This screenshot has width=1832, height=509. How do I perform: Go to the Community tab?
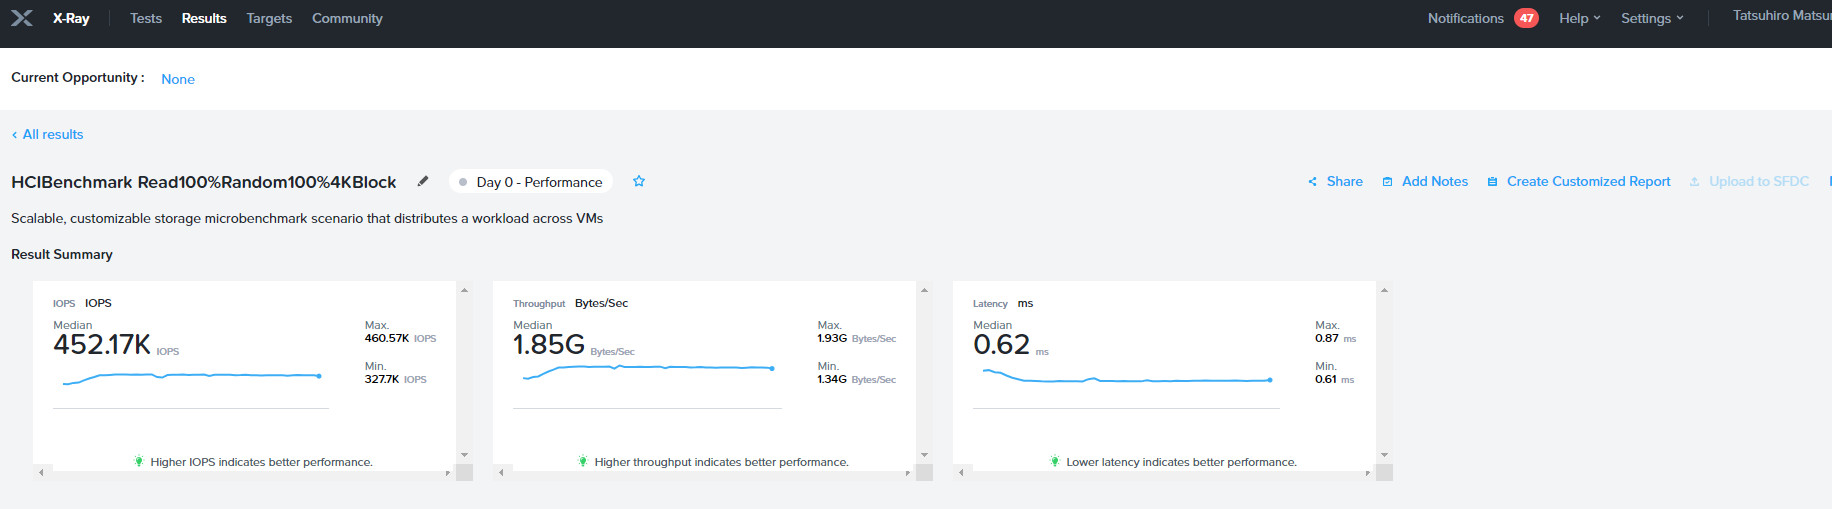(347, 18)
